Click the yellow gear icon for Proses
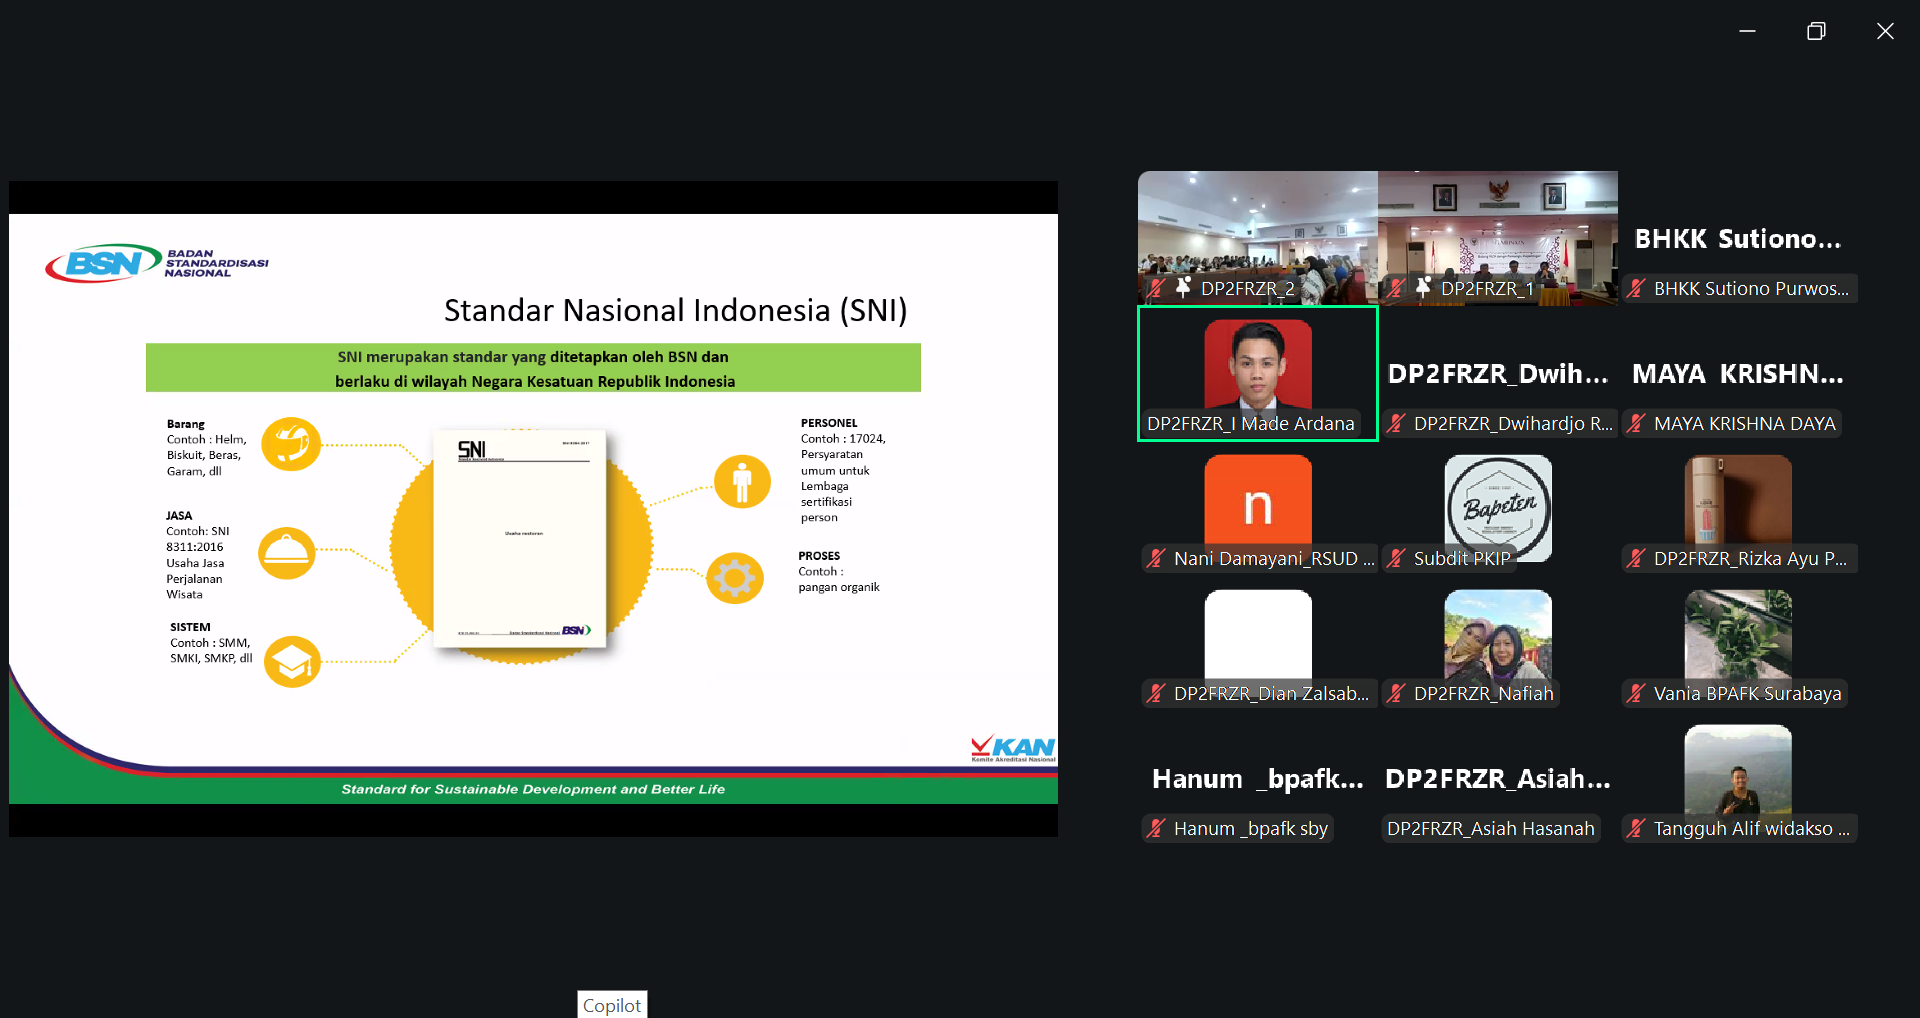Image resolution: width=1920 pixels, height=1018 pixels. 735,578
